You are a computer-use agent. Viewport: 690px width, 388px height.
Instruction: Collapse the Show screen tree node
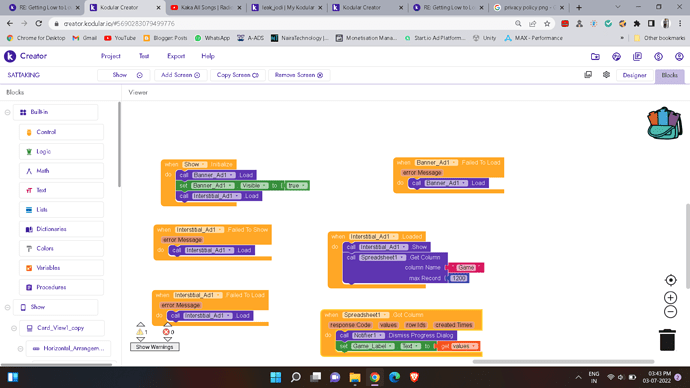point(7,307)
